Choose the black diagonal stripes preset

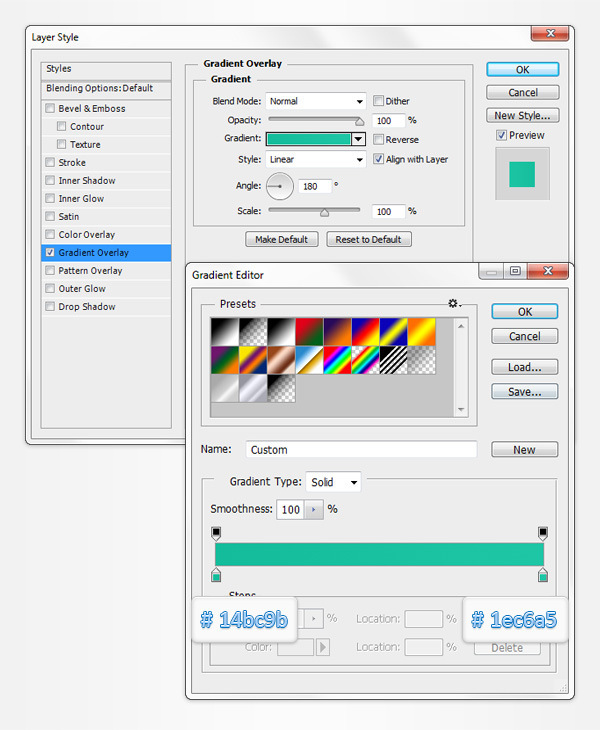(395, 359)
